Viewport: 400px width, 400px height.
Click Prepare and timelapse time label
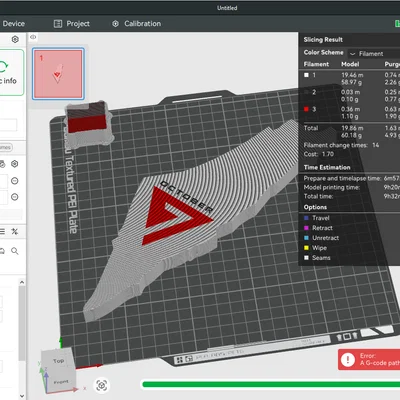(342, 178)
